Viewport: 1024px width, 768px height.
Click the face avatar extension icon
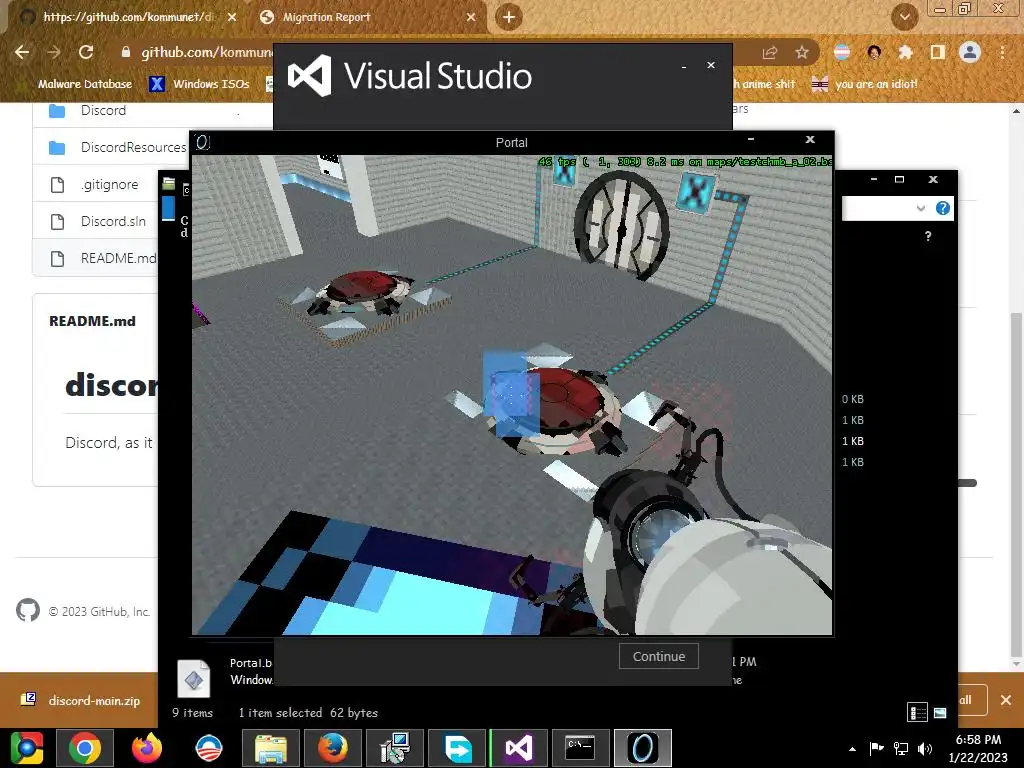[x=874, y=52]
